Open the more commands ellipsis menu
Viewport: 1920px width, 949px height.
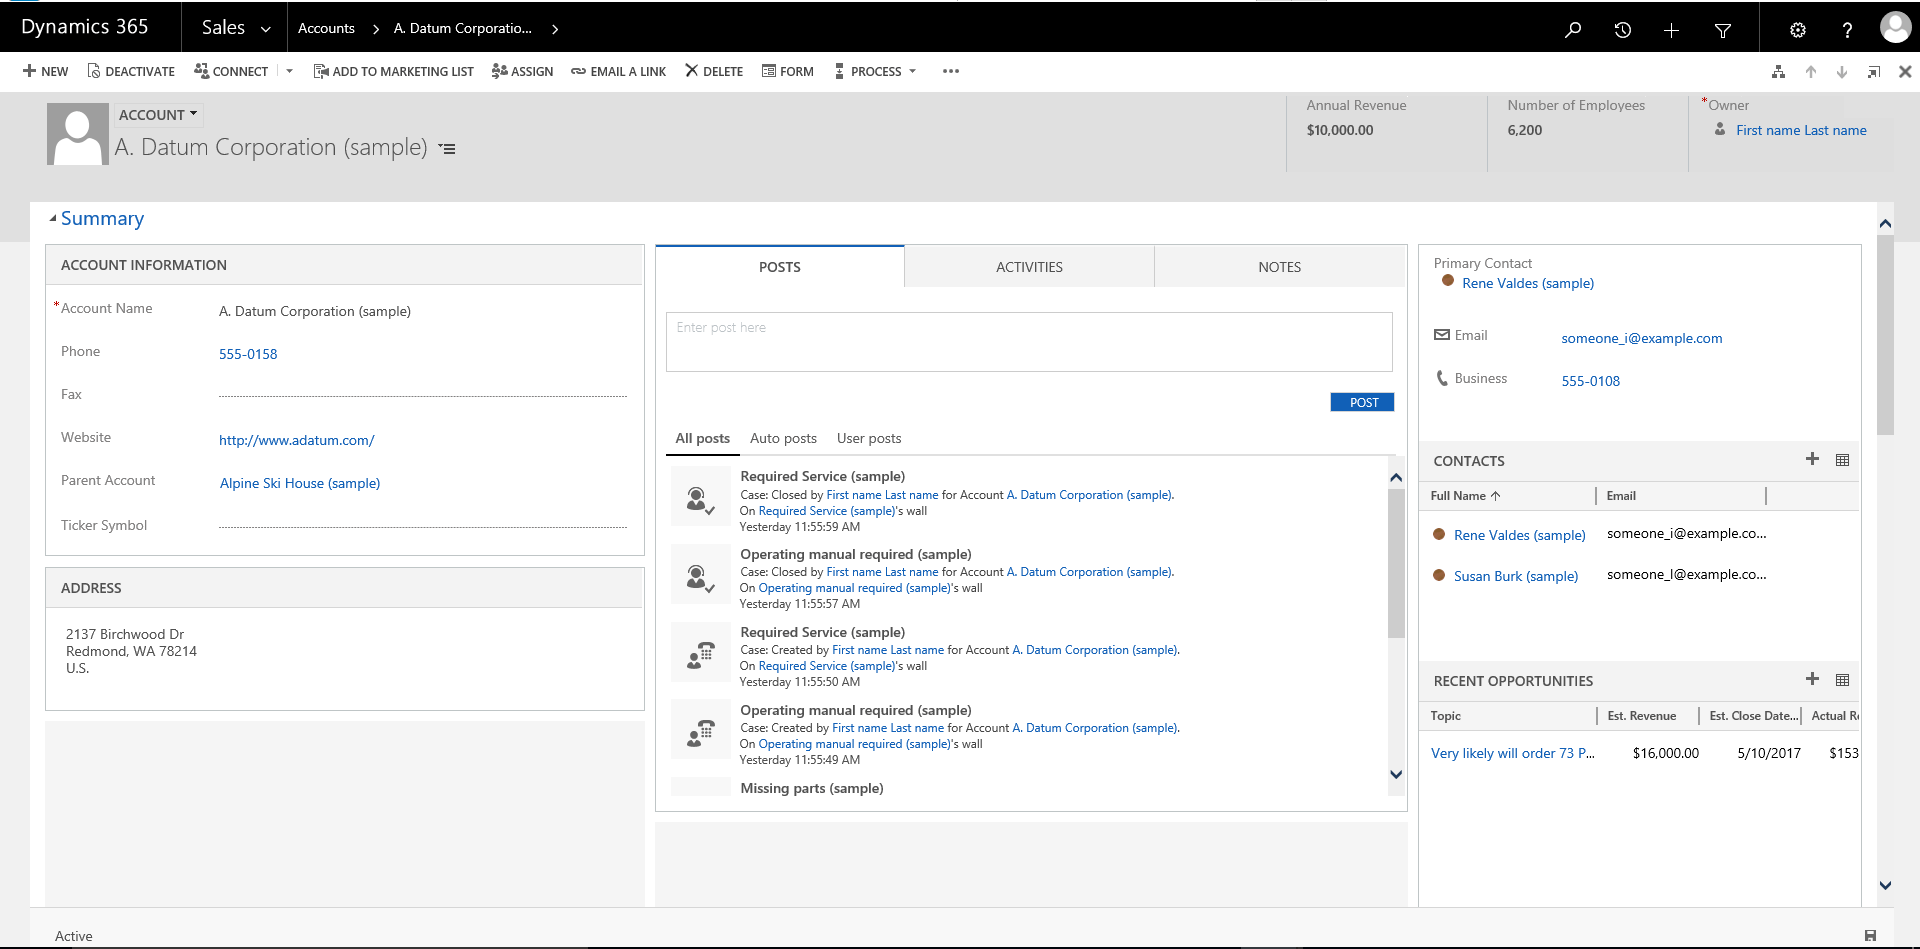(950, 71)
